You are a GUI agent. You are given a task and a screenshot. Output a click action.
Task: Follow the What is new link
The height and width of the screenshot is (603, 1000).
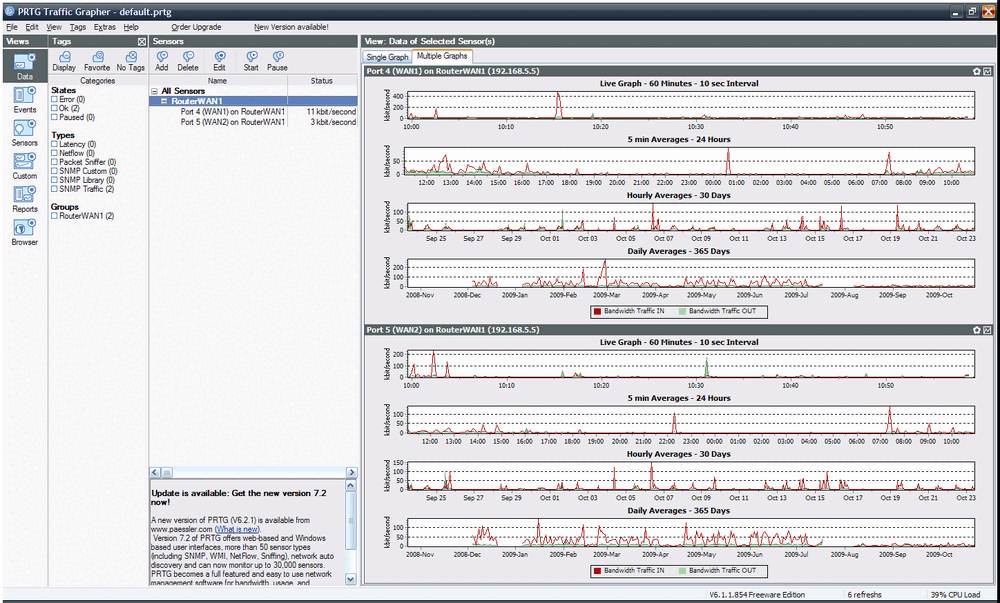pos(237,529)
